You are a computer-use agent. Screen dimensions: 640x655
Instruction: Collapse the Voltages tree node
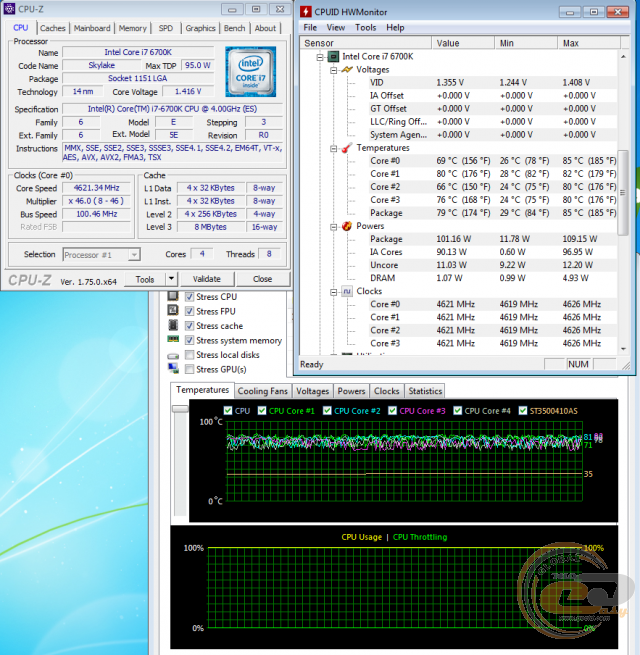pos(333,70)
